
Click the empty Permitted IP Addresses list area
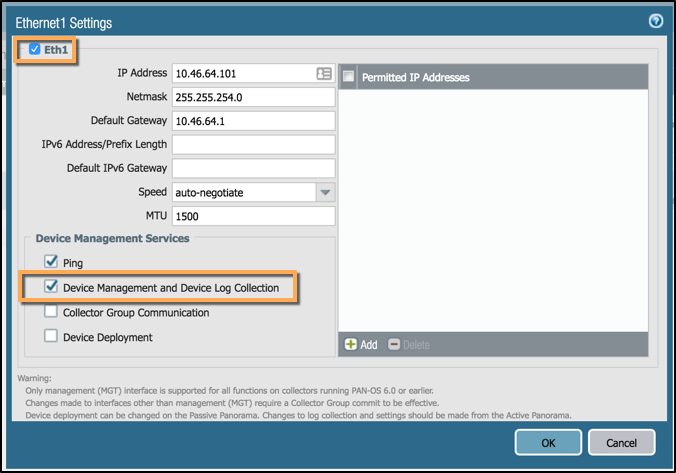pos(493,210)
